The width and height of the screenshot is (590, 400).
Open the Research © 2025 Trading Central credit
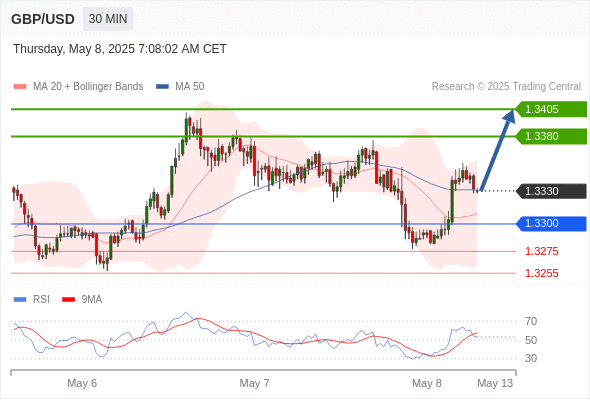click(506, 87)
